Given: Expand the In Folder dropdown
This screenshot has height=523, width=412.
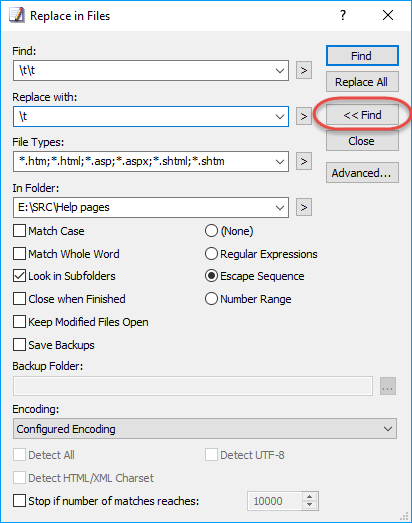Looking at the screenshot, I should (x=280, y=208).
